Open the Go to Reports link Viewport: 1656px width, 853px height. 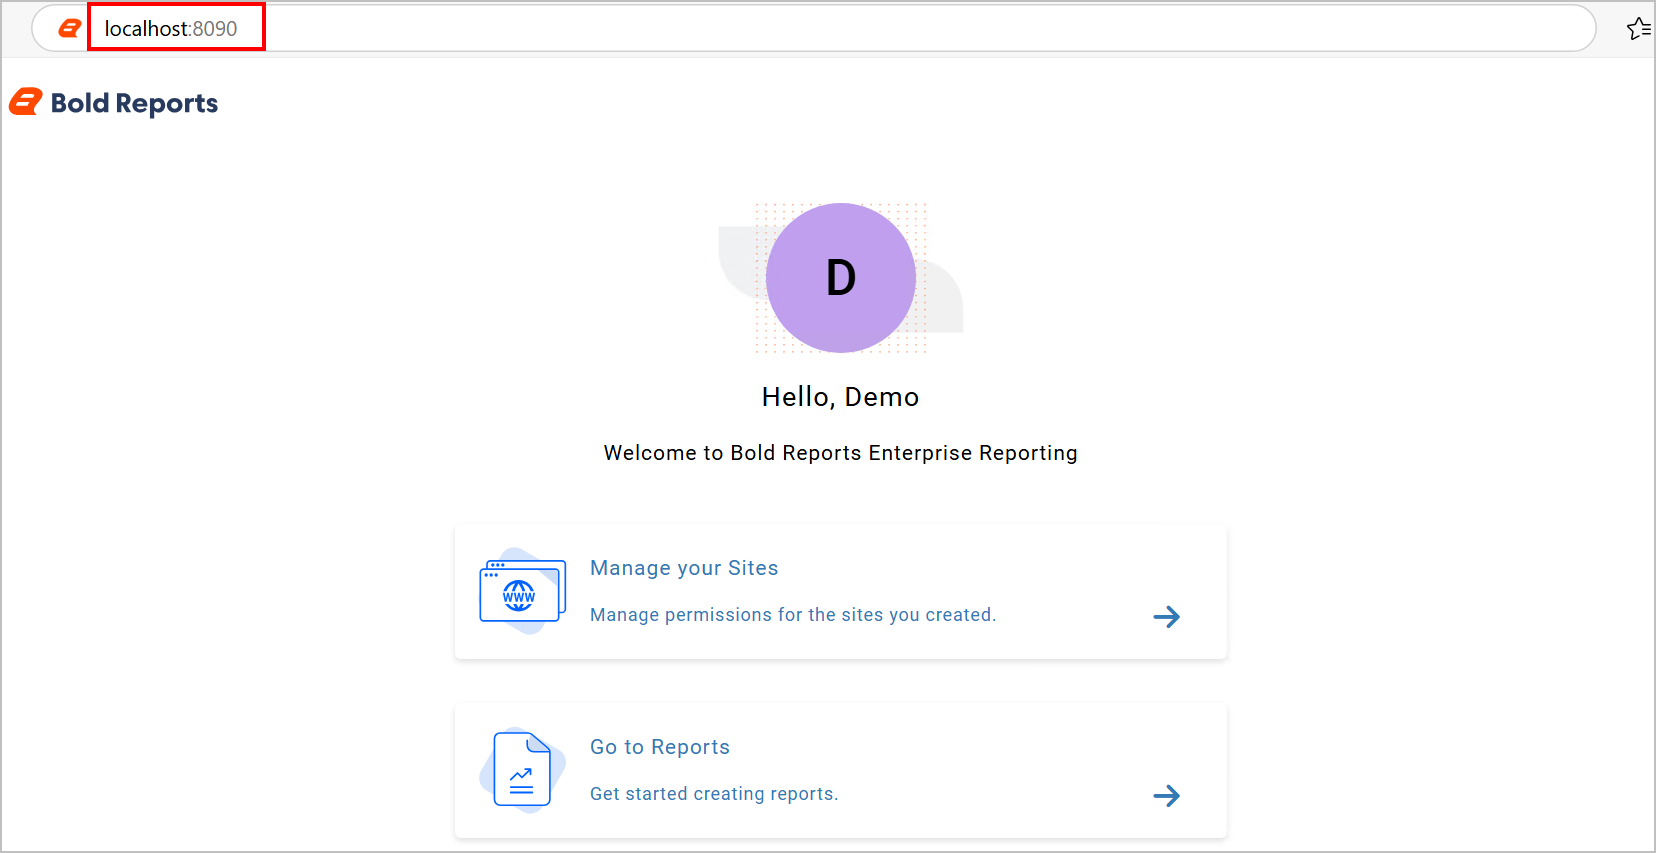(660, 747)
